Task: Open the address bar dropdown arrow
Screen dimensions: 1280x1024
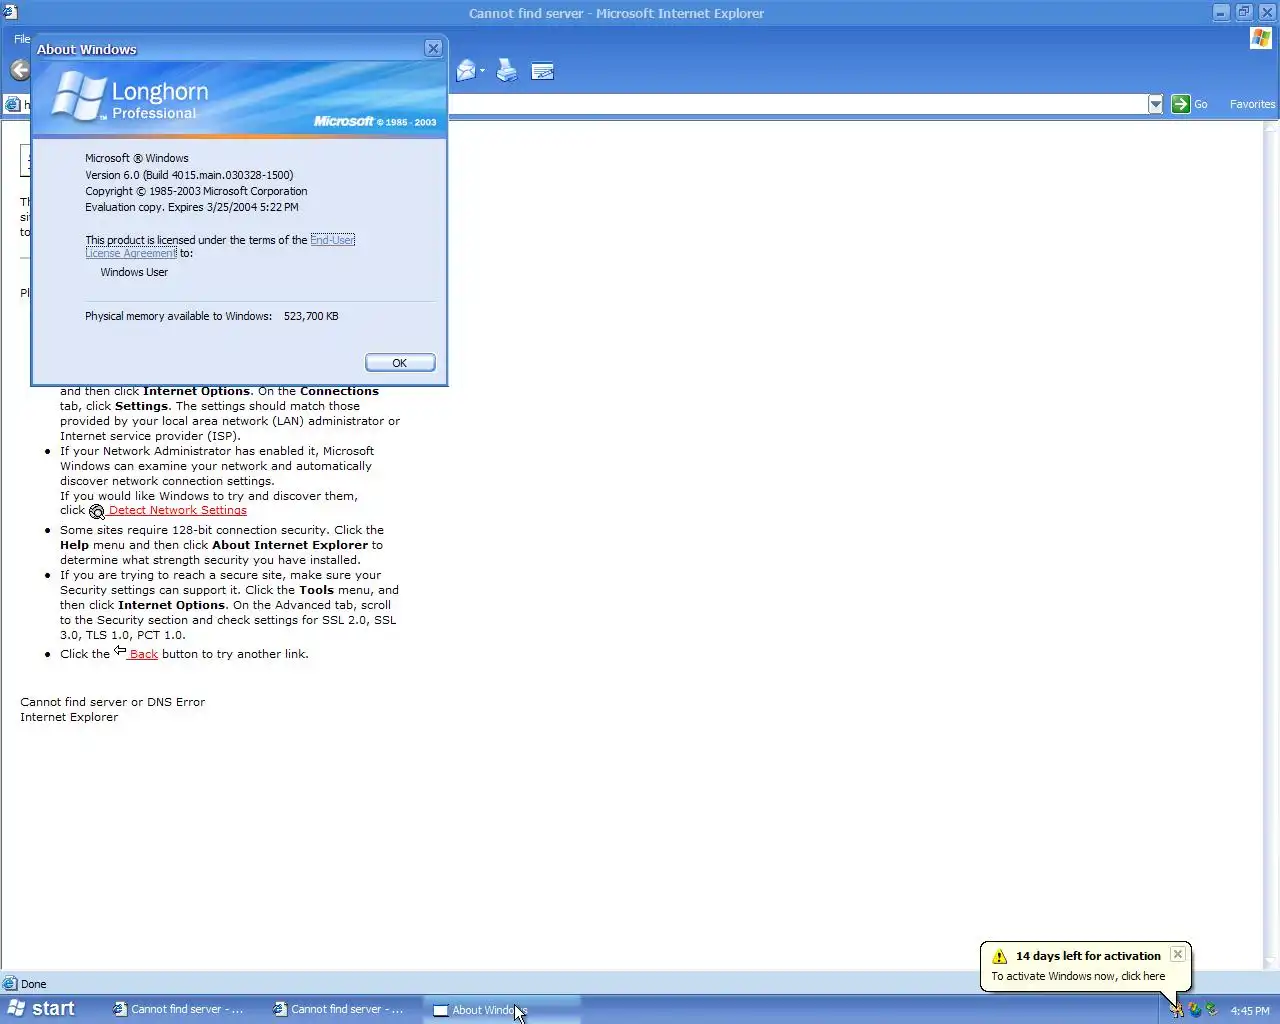Action: tap(1156, 104)
